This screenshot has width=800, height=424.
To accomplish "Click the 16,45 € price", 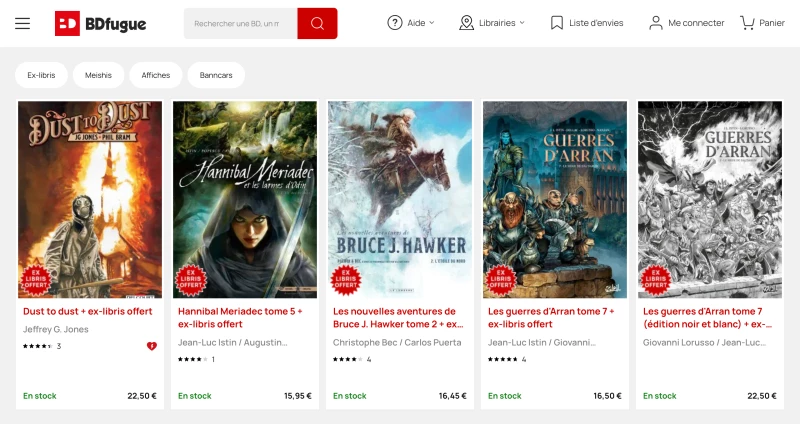I will [453, 396].
